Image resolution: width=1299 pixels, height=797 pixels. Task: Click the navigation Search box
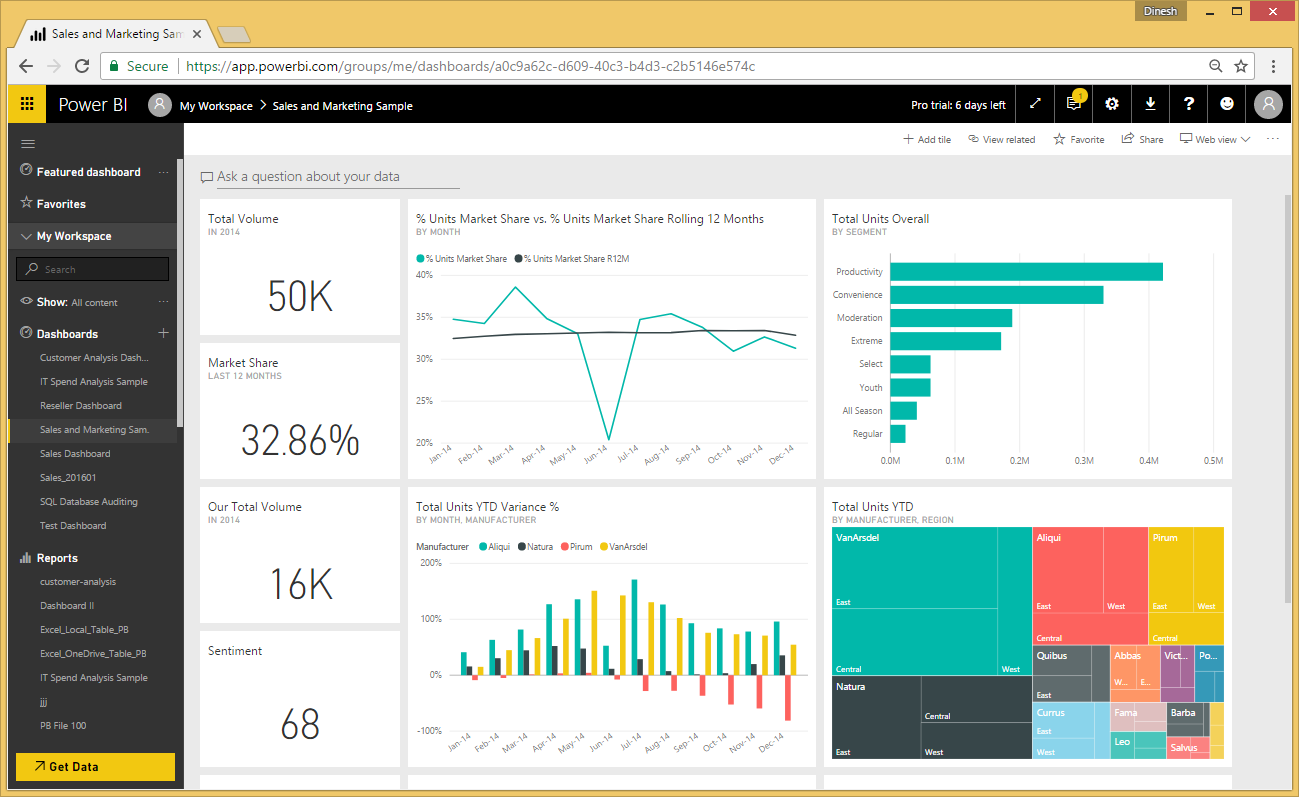coord(92,269)
